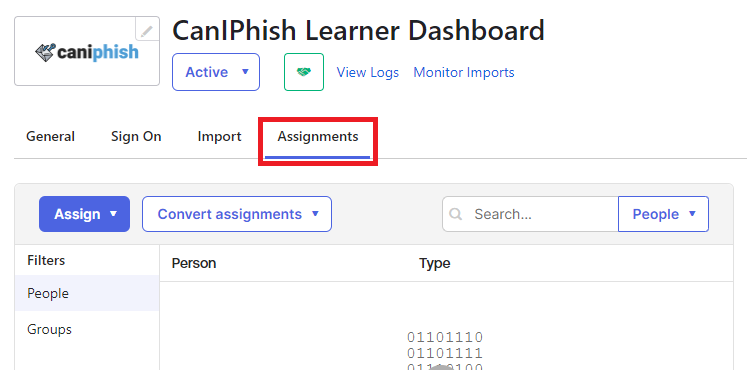Expand the Assign dropdown button
The height and width of the screenshot is (370, 747).
coord(84,214)
